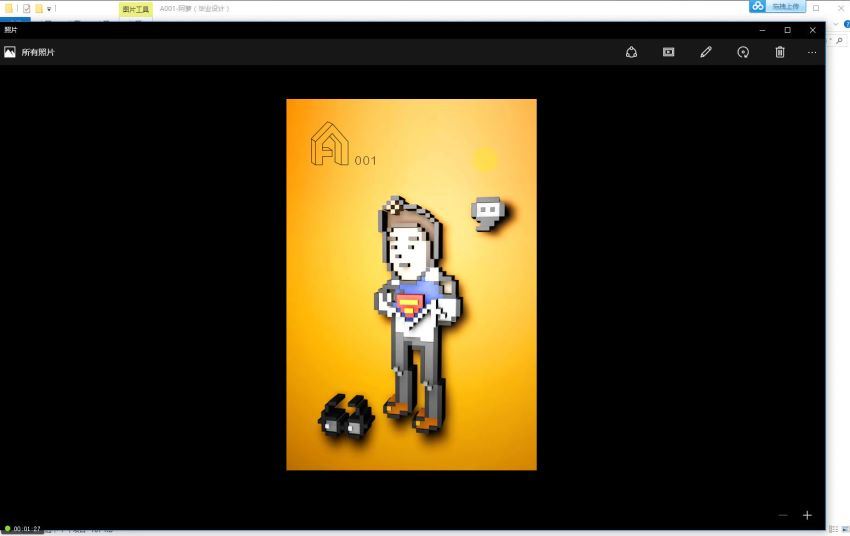Click the blue cloud icon in Explorer
The height and width of the screenshot is (536, 850).
pos(758,6)
